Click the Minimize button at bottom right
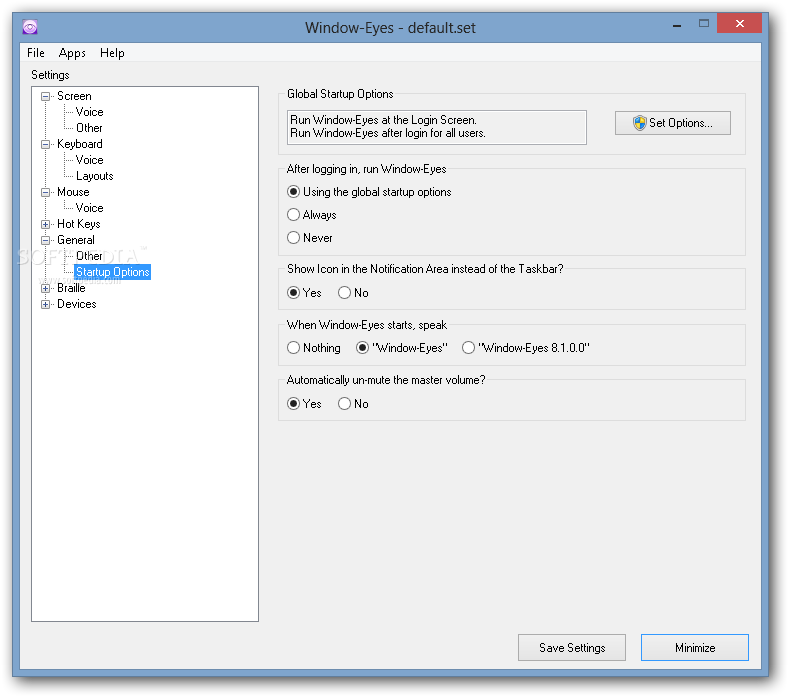The image size is (789, 697). [x=695, y=648]
